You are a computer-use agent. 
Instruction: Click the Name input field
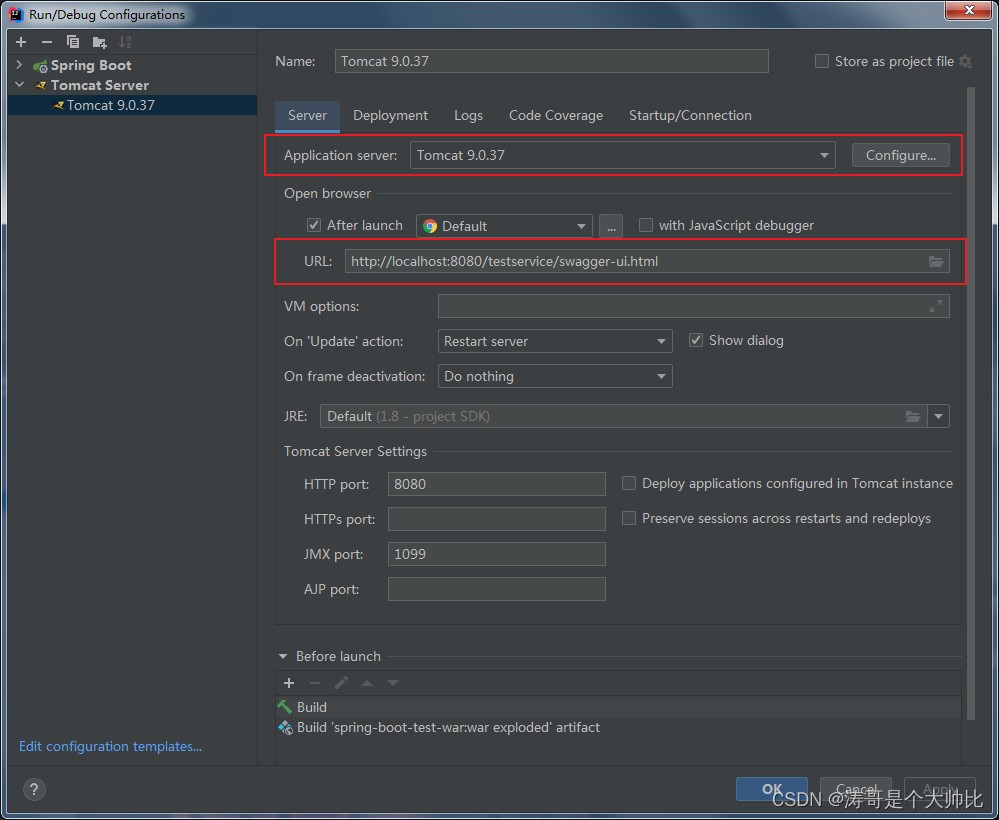pos(552,61)
